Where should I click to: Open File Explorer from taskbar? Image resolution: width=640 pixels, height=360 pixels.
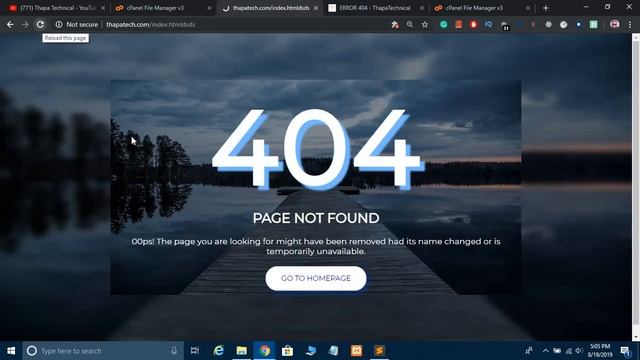pyautogui.click(x=242, y=351)
